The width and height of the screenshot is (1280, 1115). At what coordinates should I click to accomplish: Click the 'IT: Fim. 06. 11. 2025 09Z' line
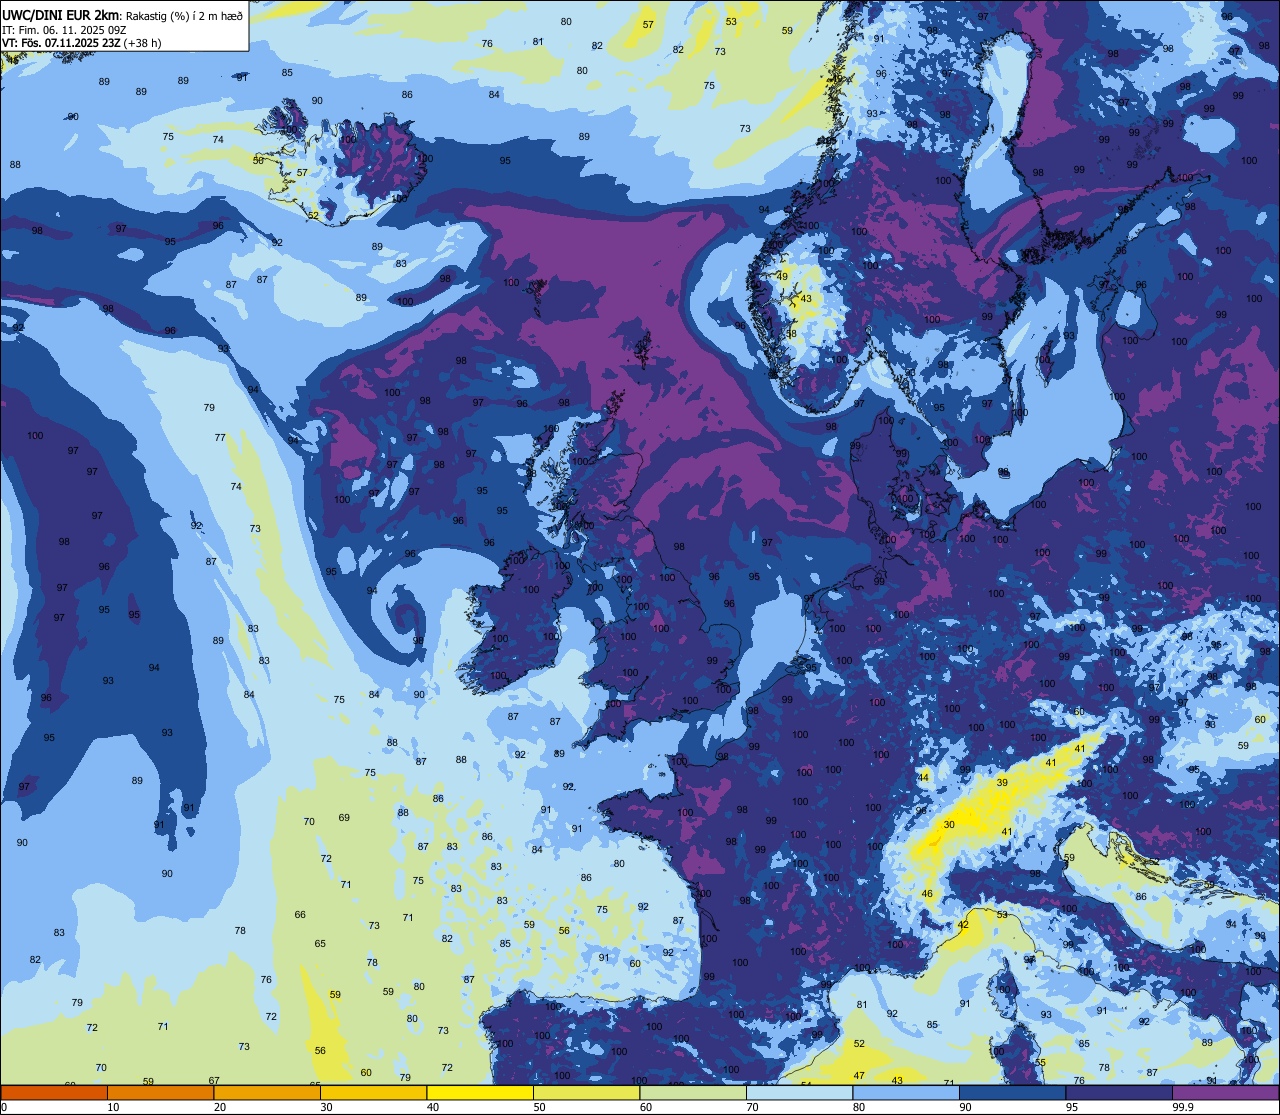pos(64,29)
